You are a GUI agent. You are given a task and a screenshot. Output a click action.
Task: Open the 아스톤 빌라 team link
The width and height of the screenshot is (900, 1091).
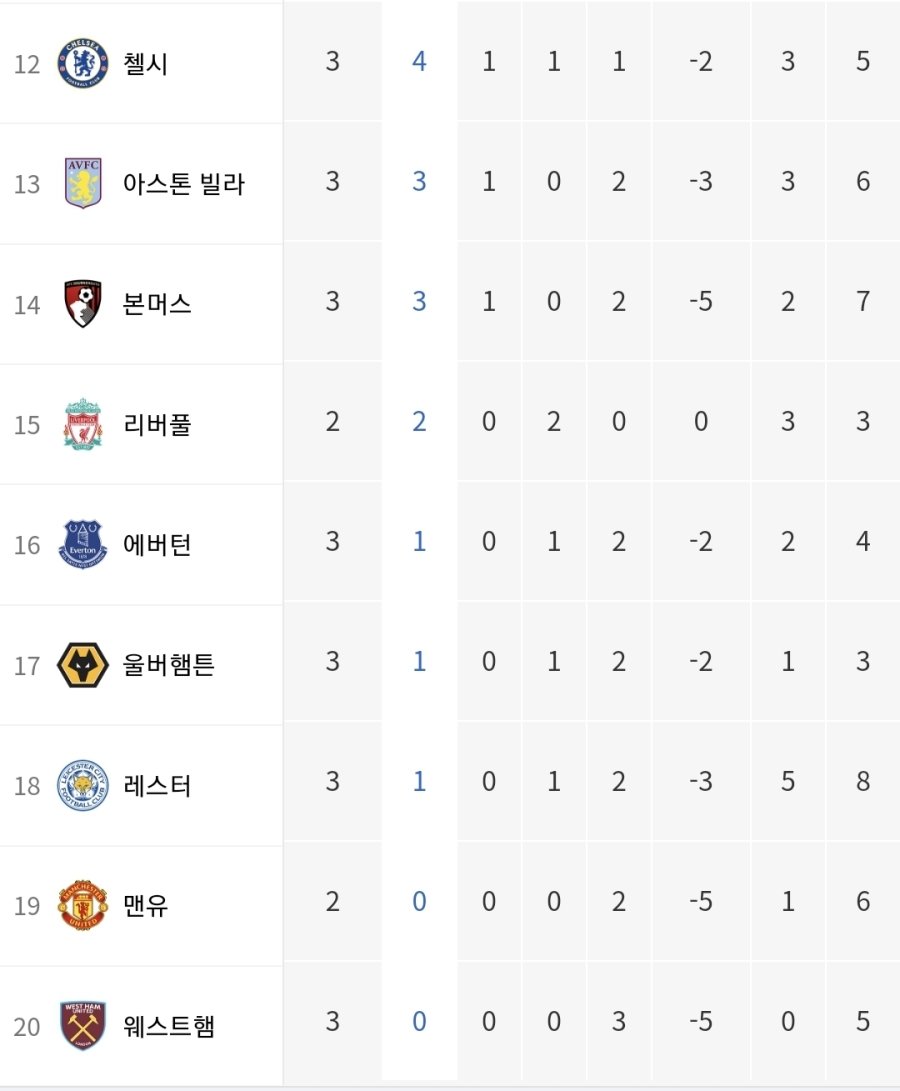point(184,184)
